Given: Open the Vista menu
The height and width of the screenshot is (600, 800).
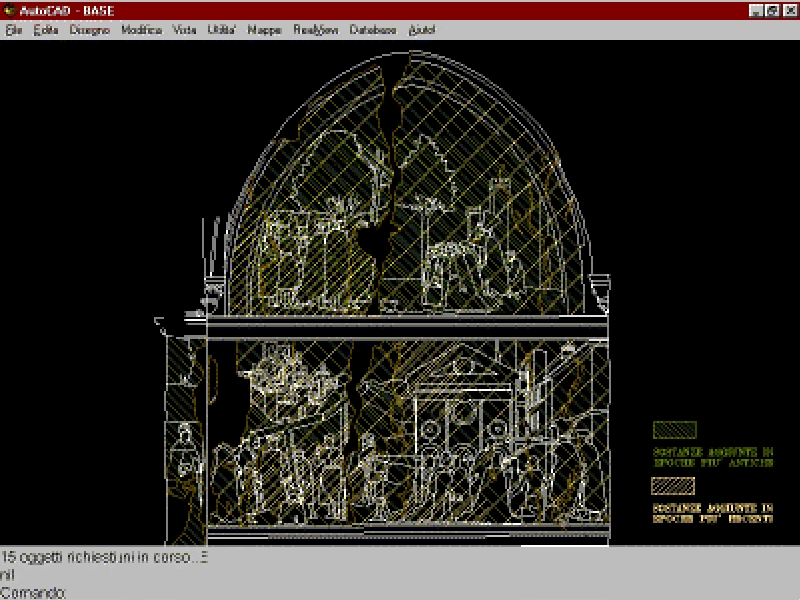Looking at the screenshot, I should tap(185, 30).
